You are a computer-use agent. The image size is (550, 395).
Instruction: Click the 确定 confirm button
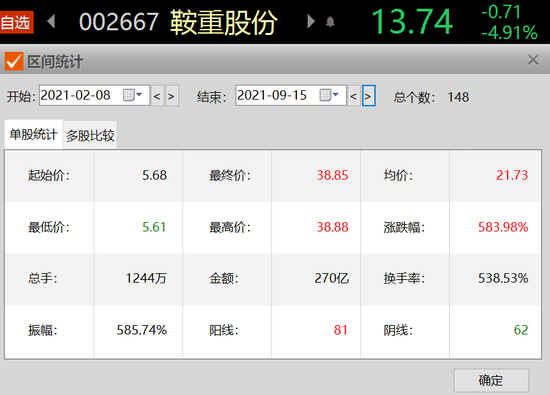[491, 380]
